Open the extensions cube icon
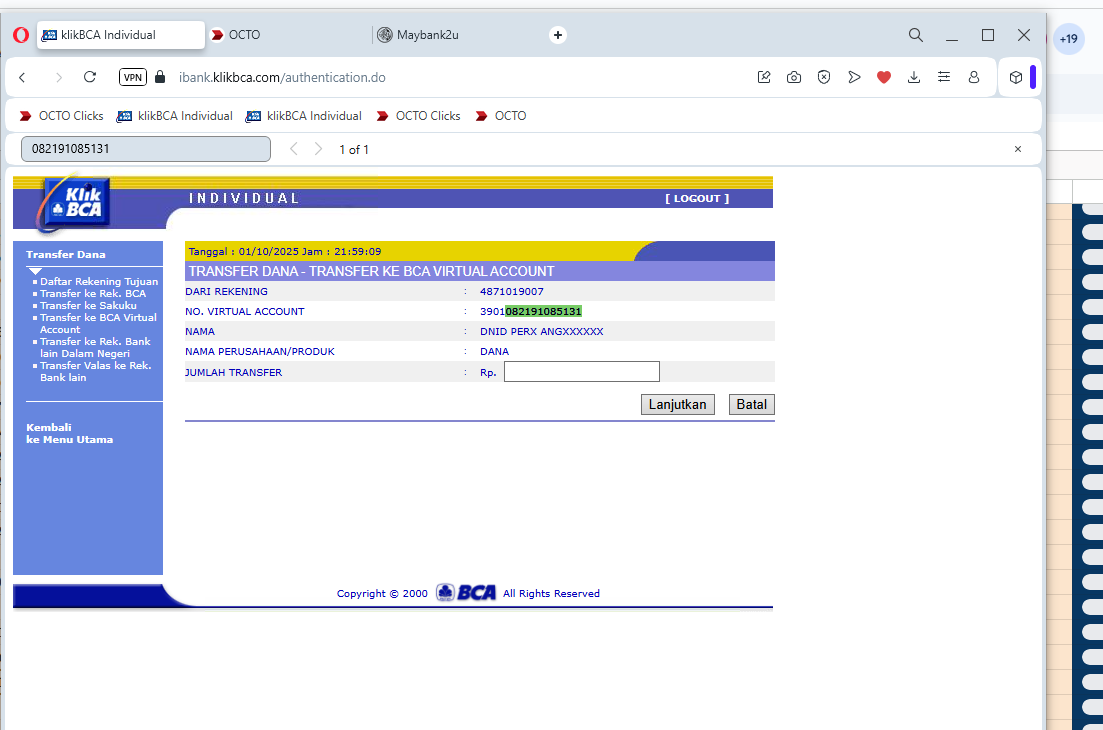Screen dimensions: 1103x730 tap(1015, 77)
